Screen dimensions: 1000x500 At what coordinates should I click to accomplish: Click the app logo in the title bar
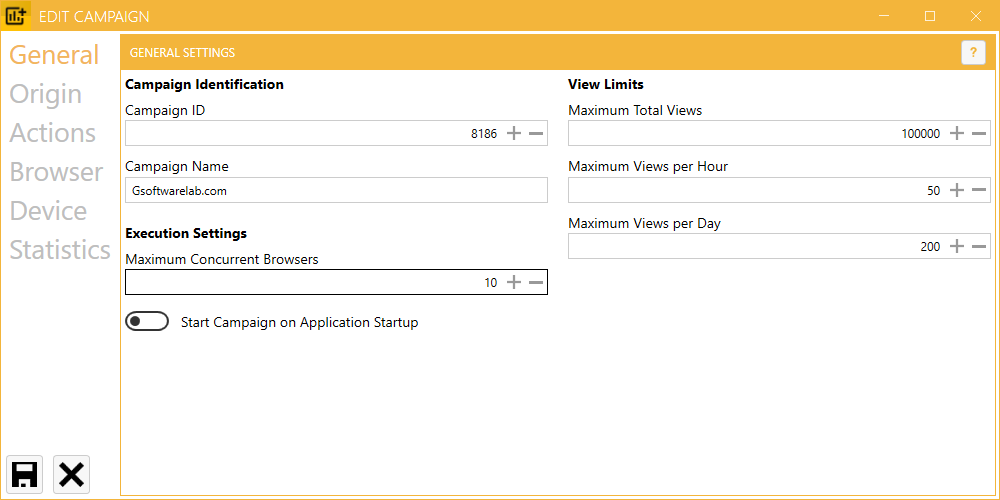pyautogui.click(x=16, y=16)
